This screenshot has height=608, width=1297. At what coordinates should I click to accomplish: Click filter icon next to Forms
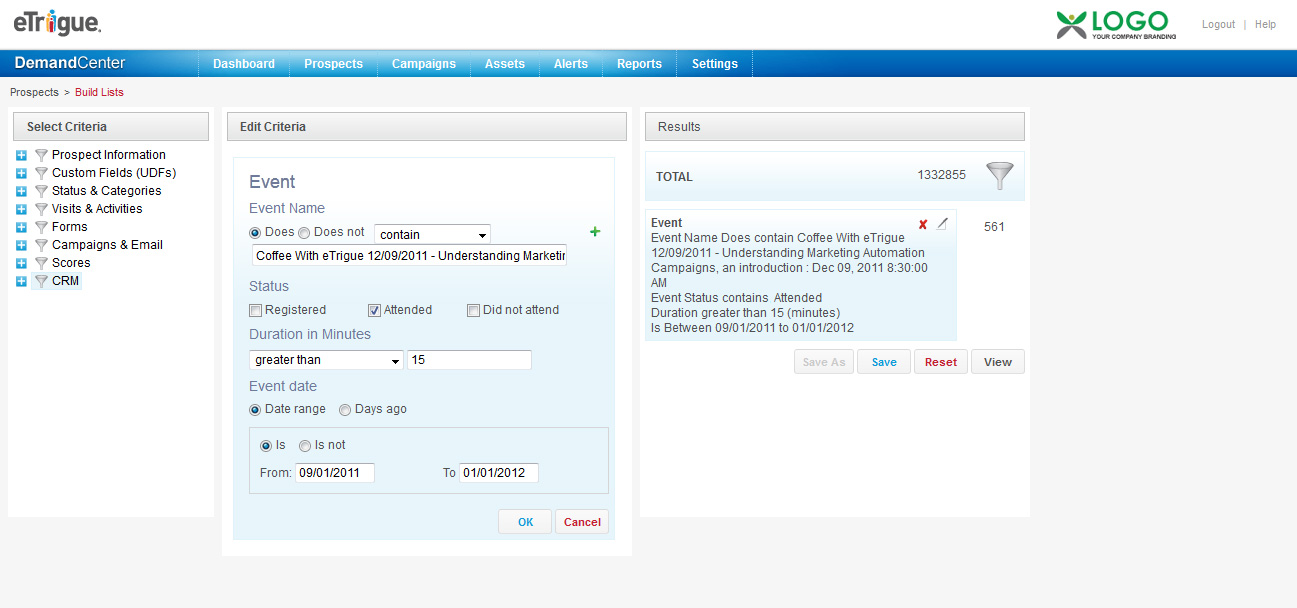tap(41, 227)
